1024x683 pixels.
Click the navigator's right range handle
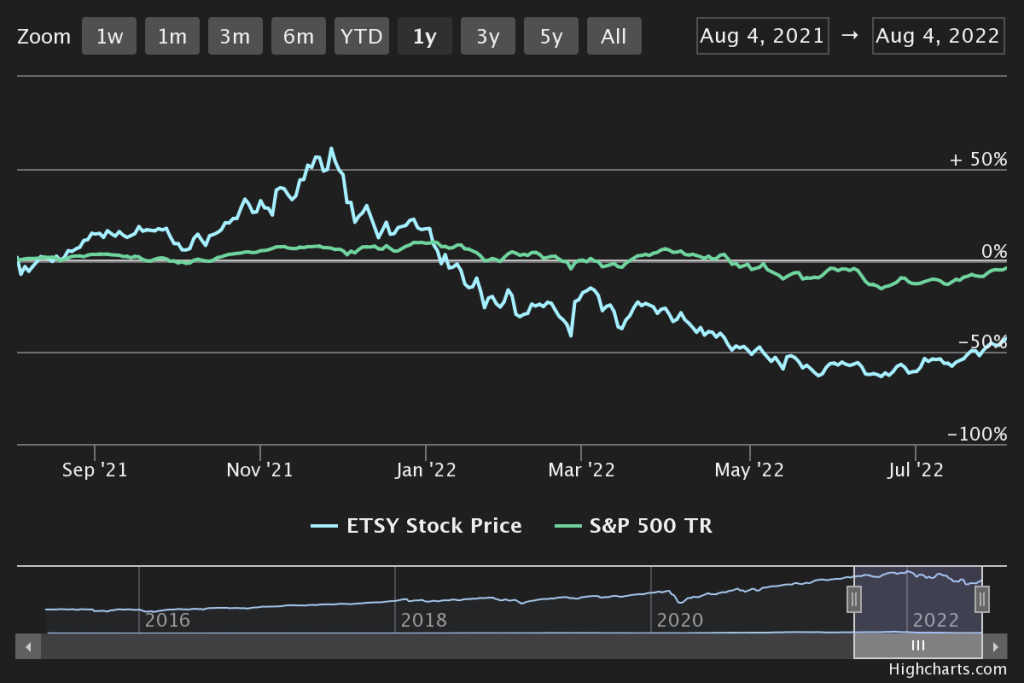coord(982,598)
